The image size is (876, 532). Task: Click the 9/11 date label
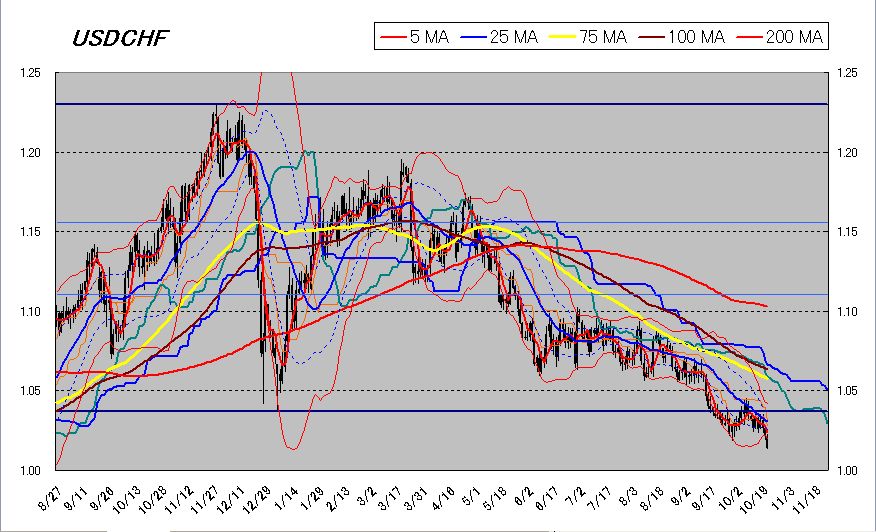tap(76, 498)
